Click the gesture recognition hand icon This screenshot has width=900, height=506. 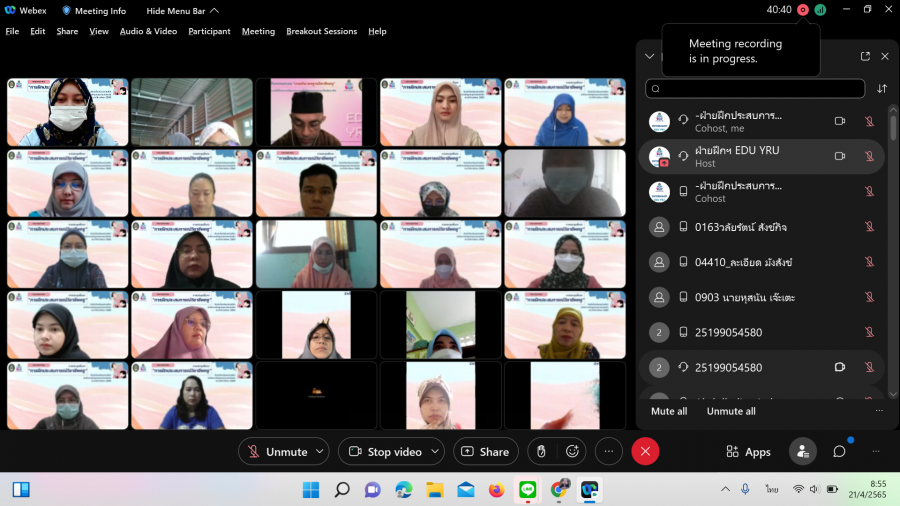[541, 452]
